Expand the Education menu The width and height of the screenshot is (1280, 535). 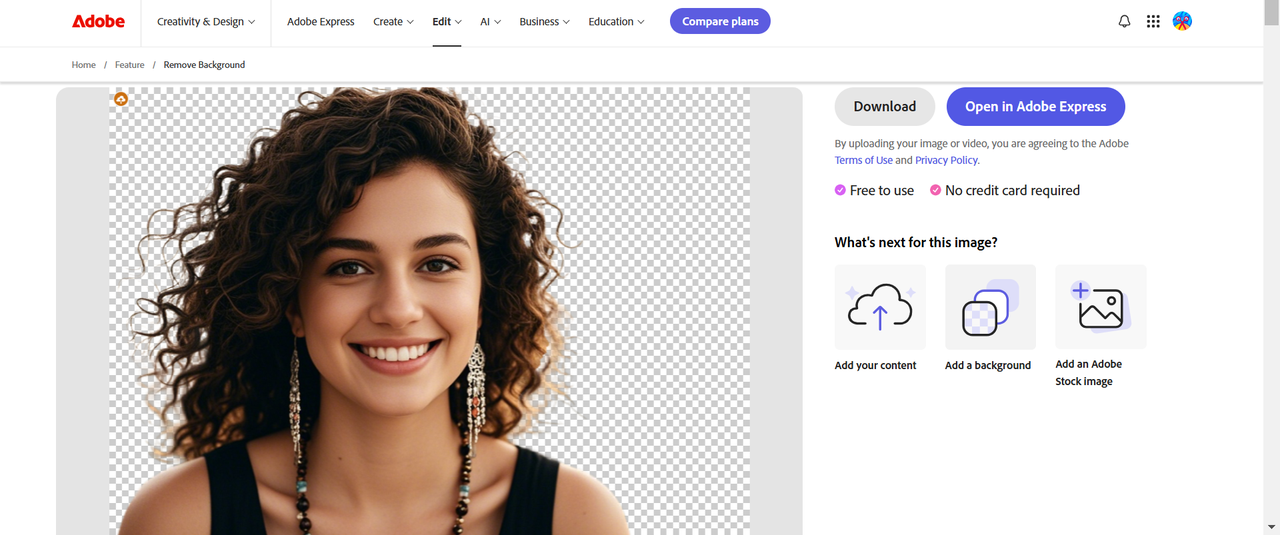[616, 22]
